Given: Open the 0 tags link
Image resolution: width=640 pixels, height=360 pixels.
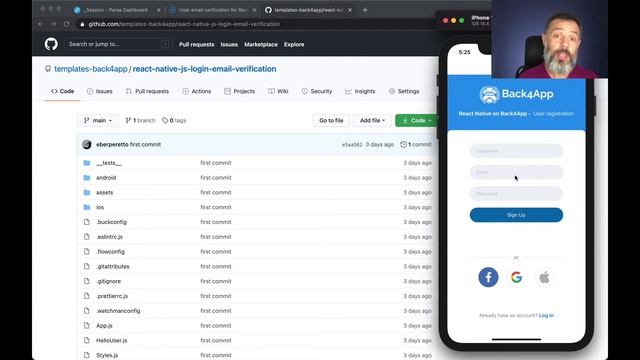Looking at the screenshot, I should click(x=174, y=120).
